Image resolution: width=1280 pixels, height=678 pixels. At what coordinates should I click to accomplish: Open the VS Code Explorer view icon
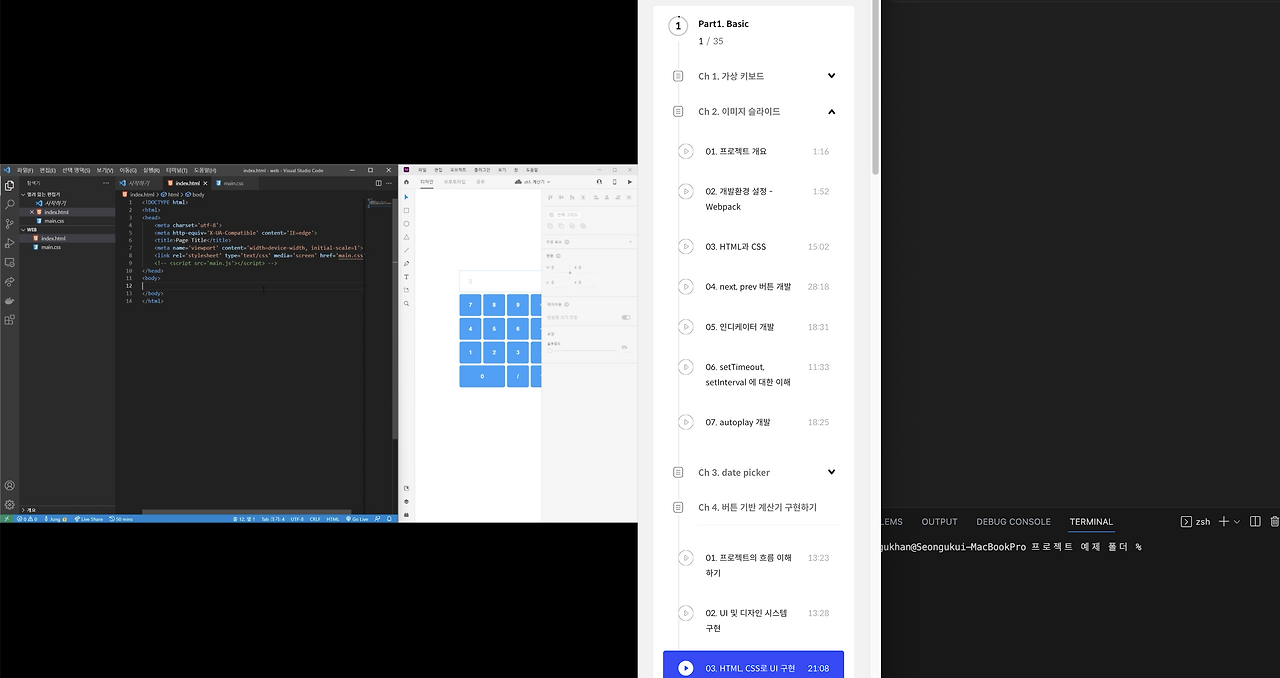[x=9, y=185]
